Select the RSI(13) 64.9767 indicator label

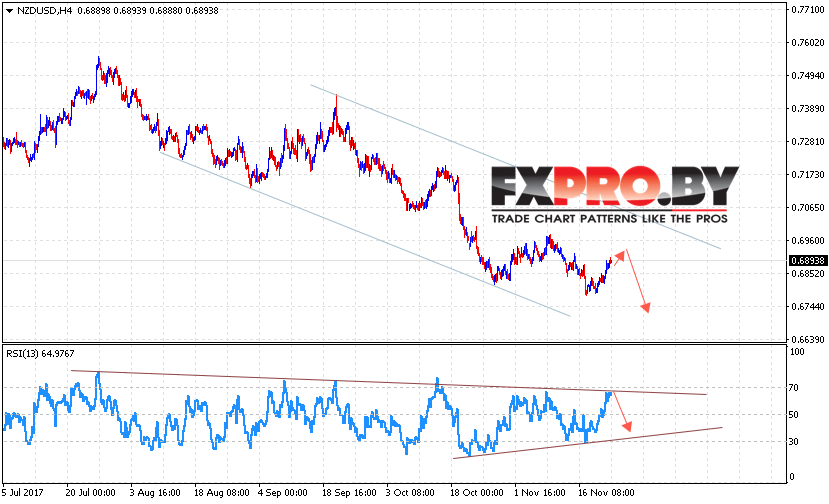click(40, 353)
